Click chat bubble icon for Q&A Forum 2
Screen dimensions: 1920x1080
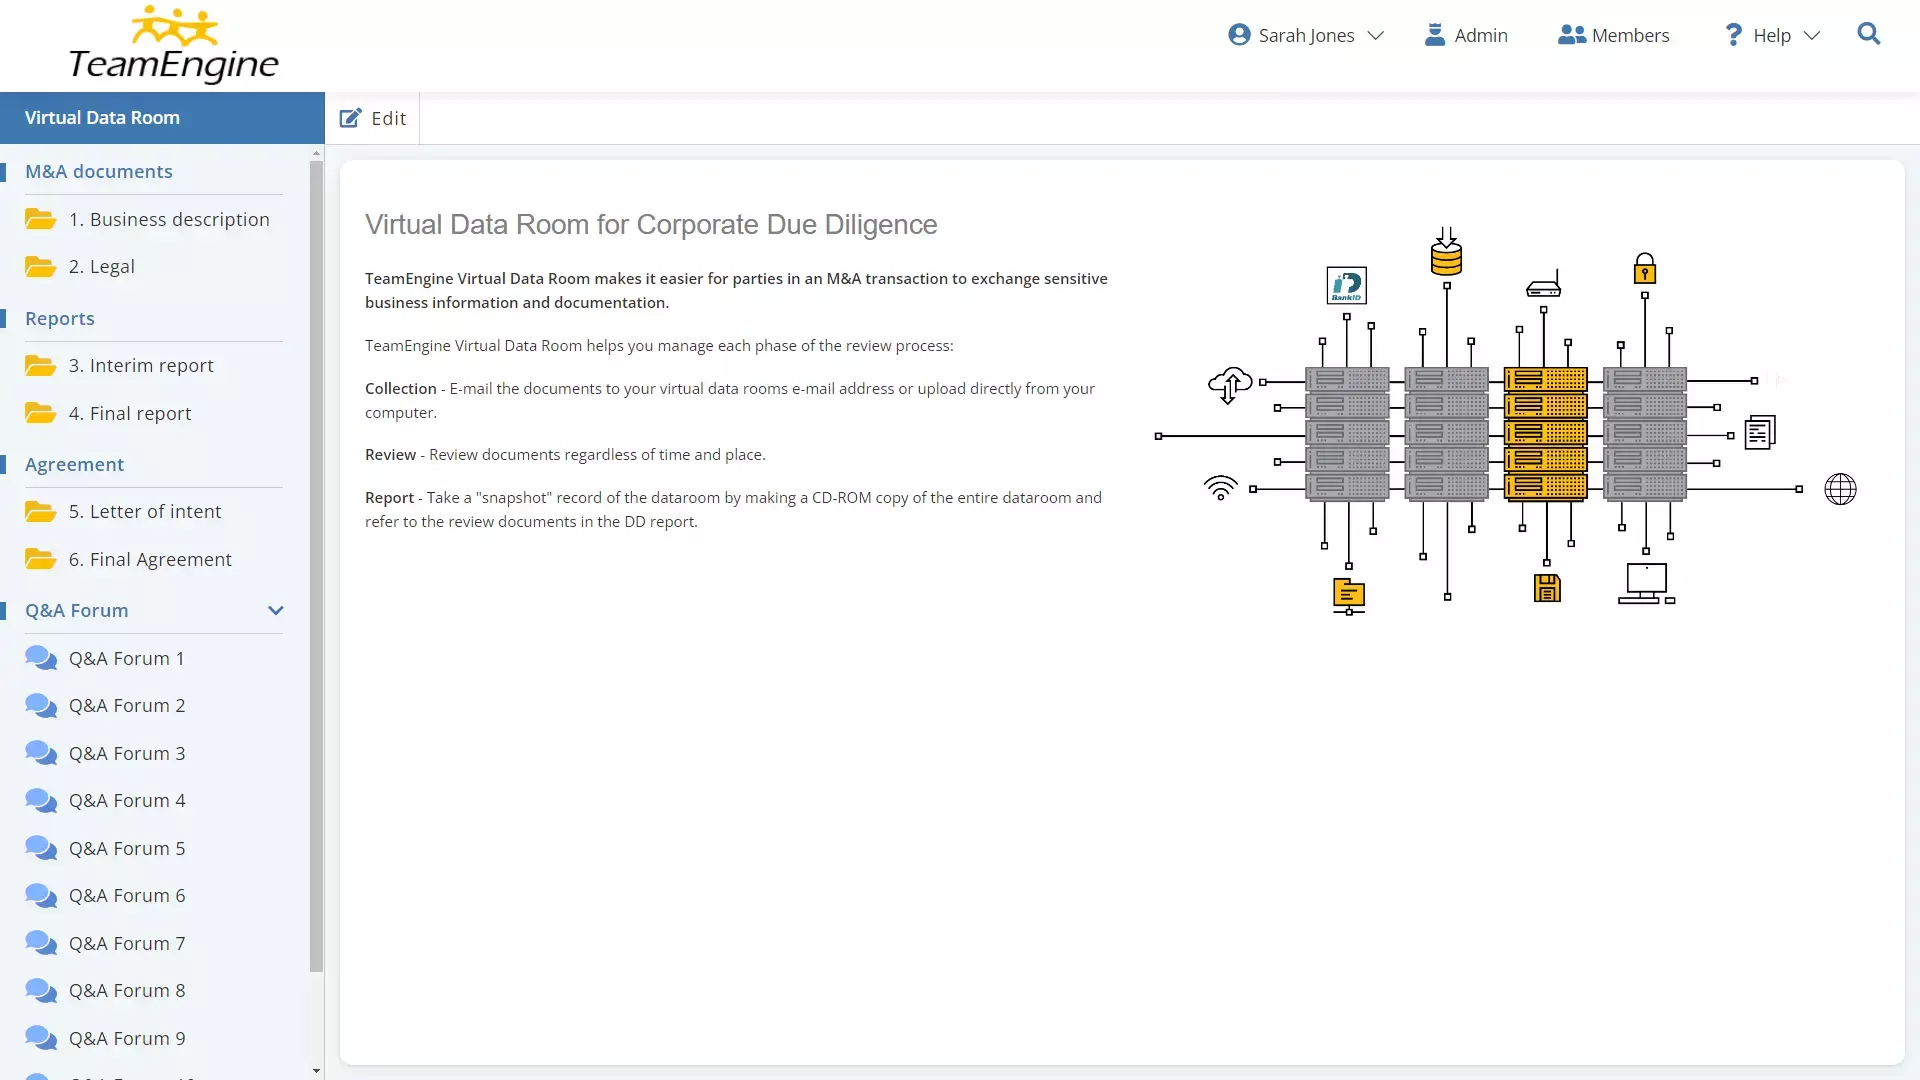[41, 705]
